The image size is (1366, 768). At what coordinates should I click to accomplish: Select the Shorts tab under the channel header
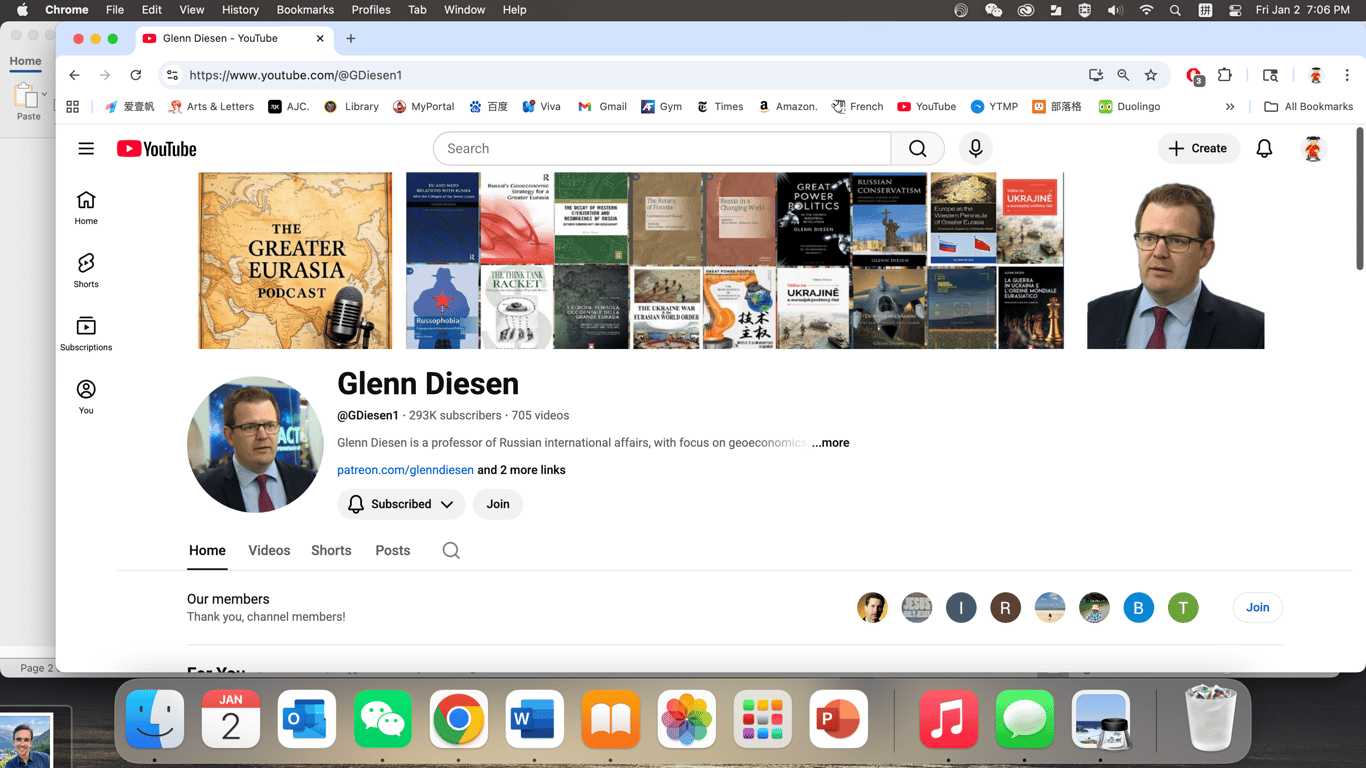[x=331, y=551]
